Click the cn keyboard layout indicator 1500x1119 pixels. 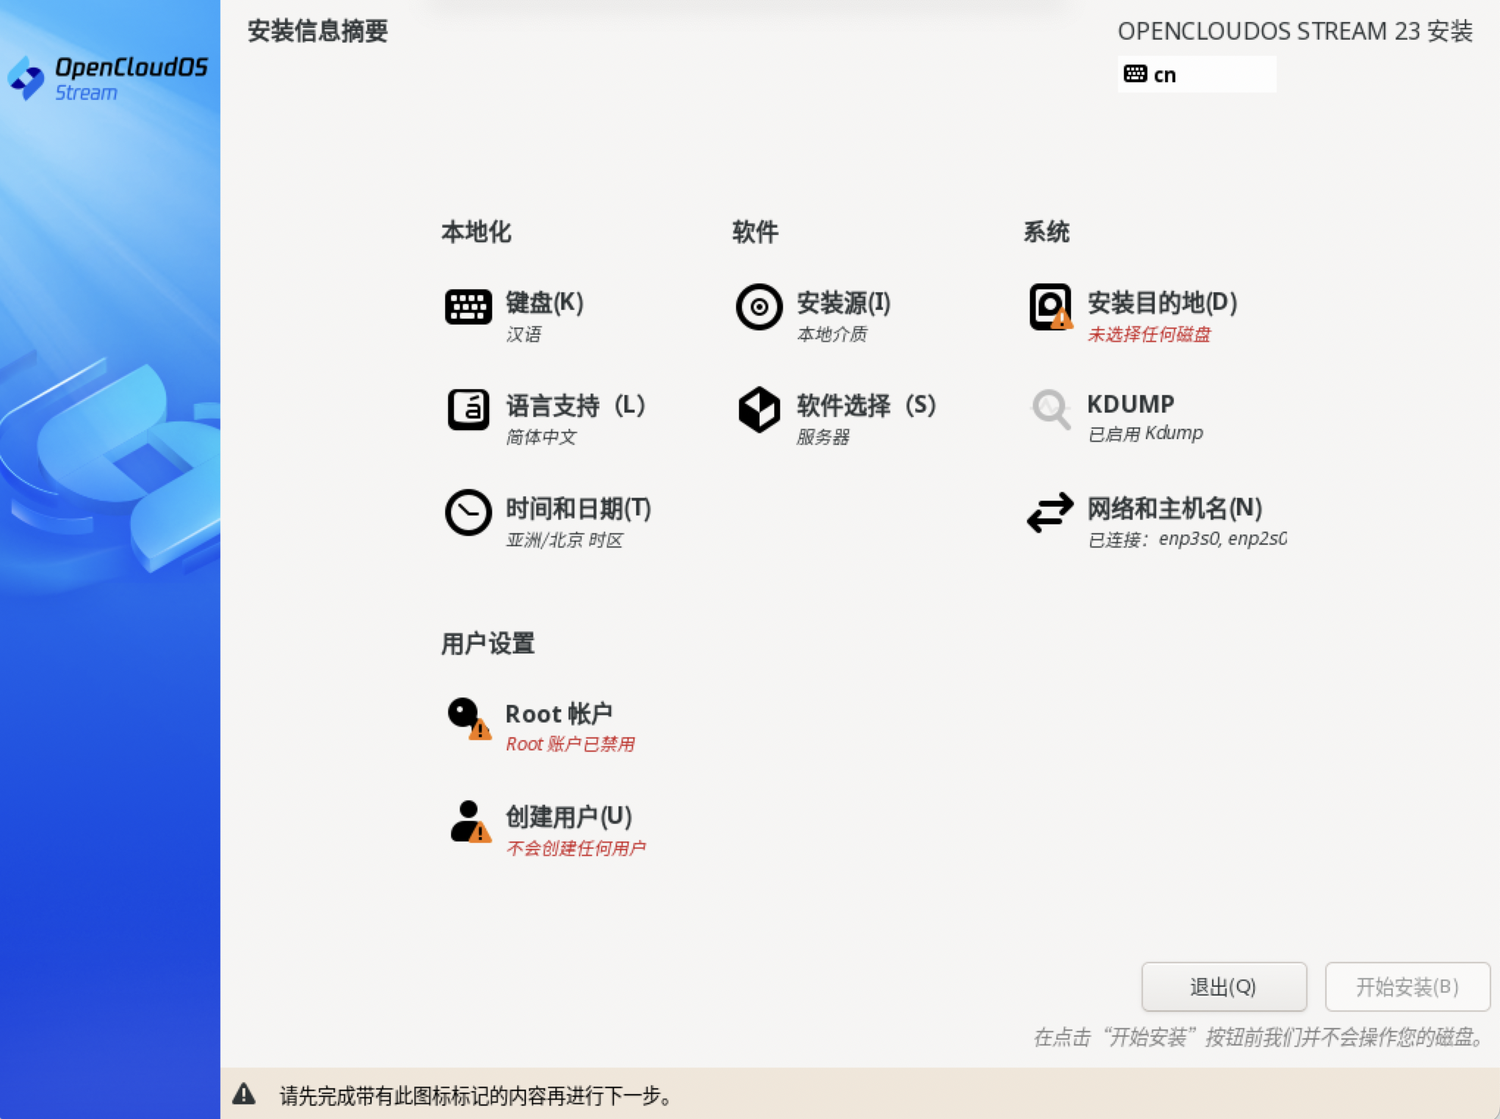pyautogui.click(x=1197, y=74)
